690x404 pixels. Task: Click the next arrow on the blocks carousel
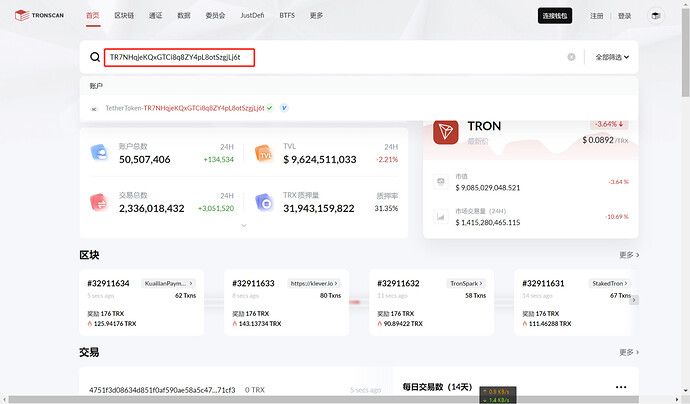[x=634, y=300]
